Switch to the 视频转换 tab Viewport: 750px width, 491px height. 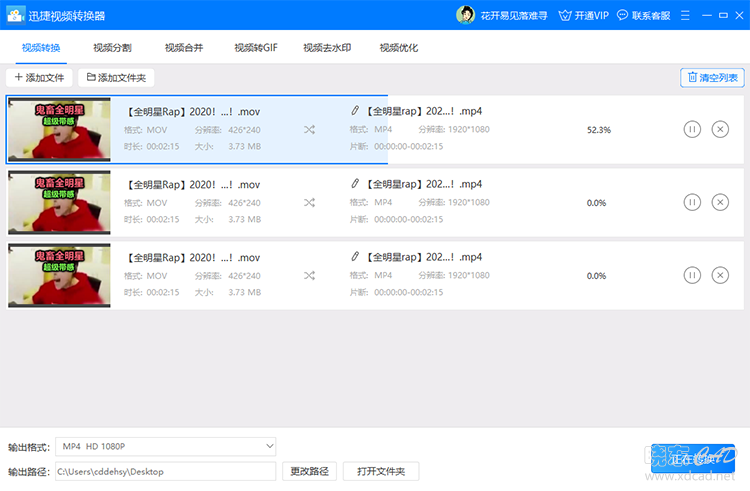click(x=41, y=48)
